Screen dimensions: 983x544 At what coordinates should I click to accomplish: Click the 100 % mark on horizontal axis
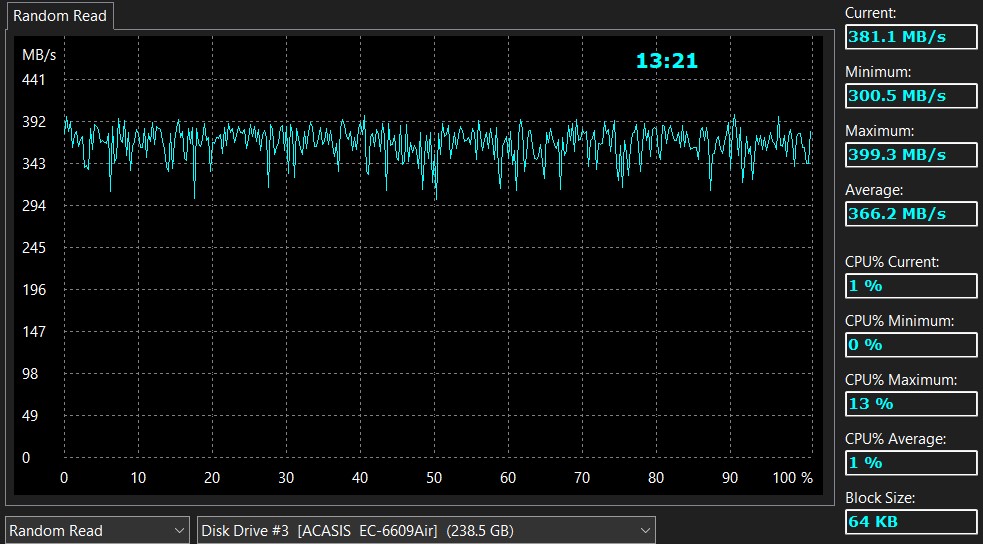[x=793, y=478]
